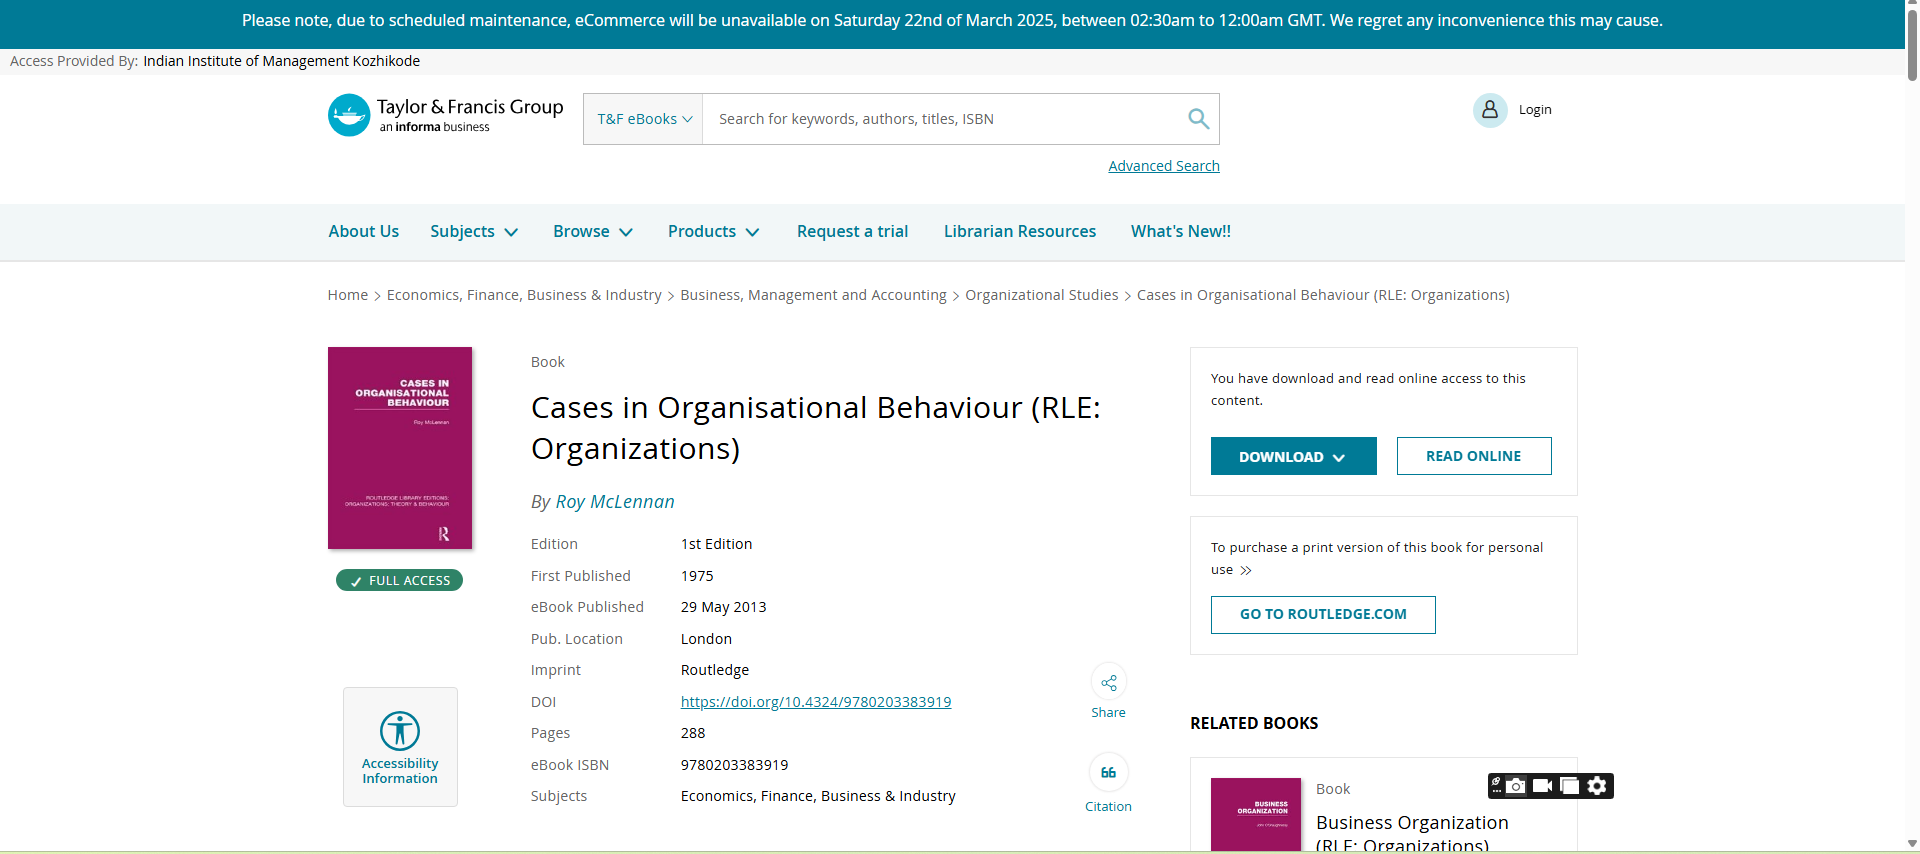Click the search magnifier icon
The image size is (1920, 854).
pyautogui.click(x=1198, y=119)
